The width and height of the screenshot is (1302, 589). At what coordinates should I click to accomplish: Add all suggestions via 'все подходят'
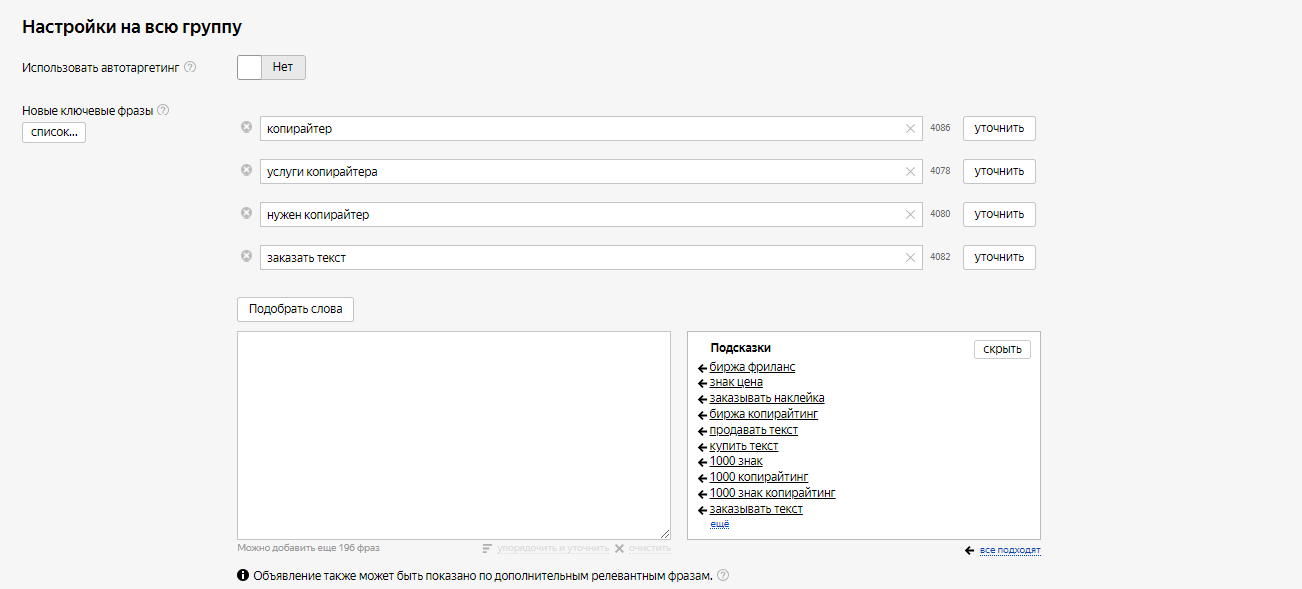(1009, 551)
